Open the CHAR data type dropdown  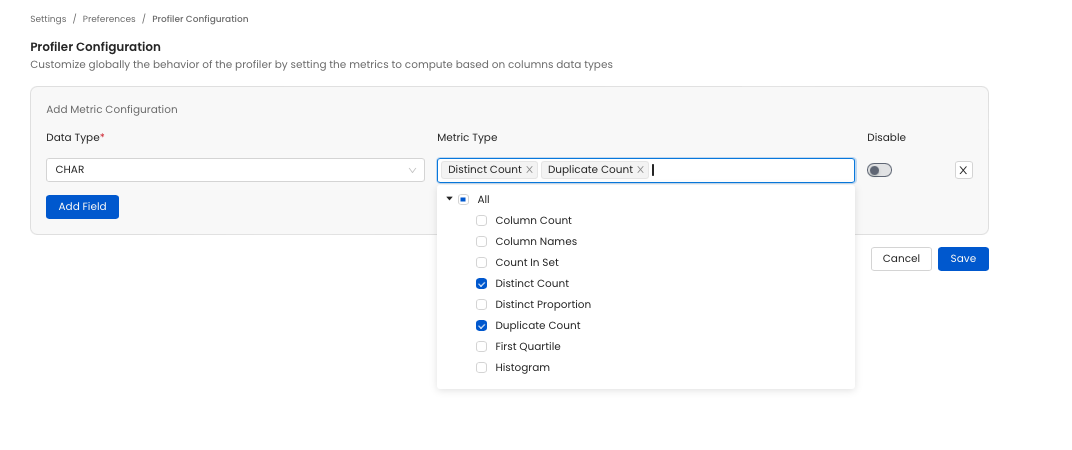point(236,170)
